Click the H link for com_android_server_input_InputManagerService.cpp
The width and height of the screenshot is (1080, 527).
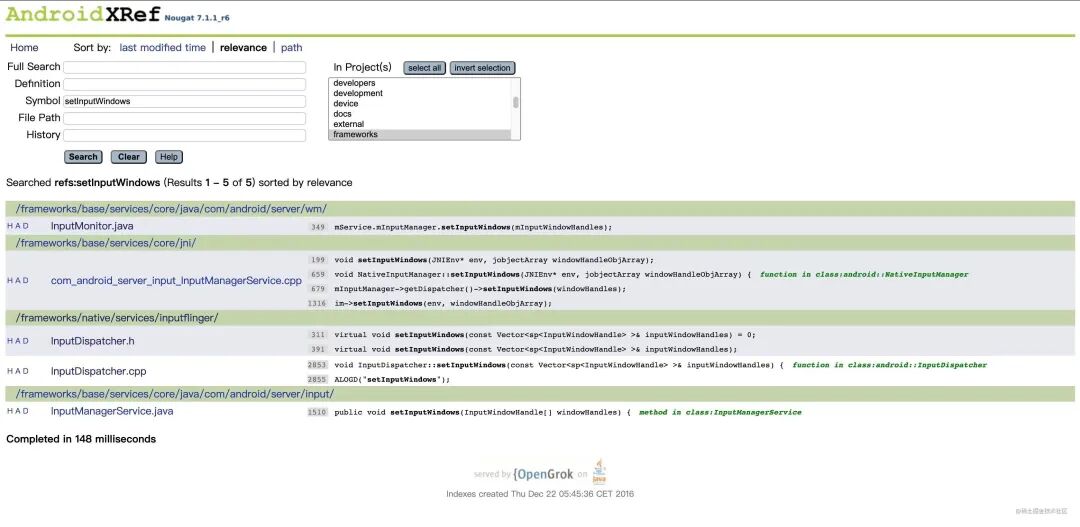10,281
